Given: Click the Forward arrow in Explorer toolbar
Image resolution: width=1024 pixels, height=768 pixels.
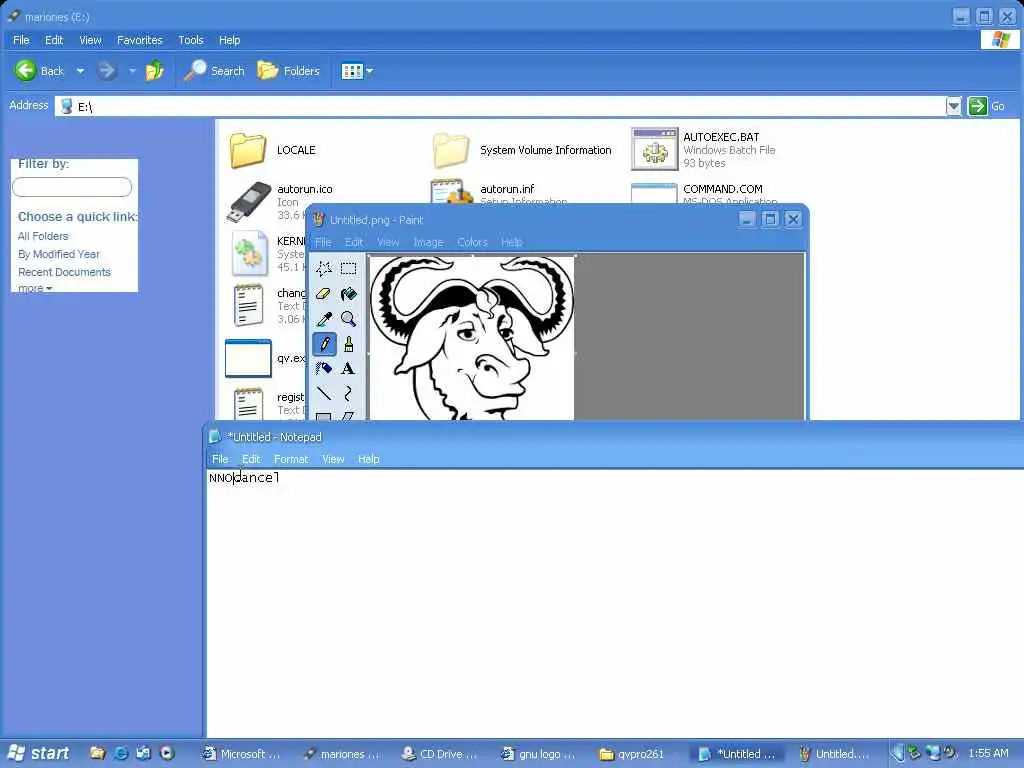Looking at the screenshot, I should pyautogui.click(x=107, y=71).
